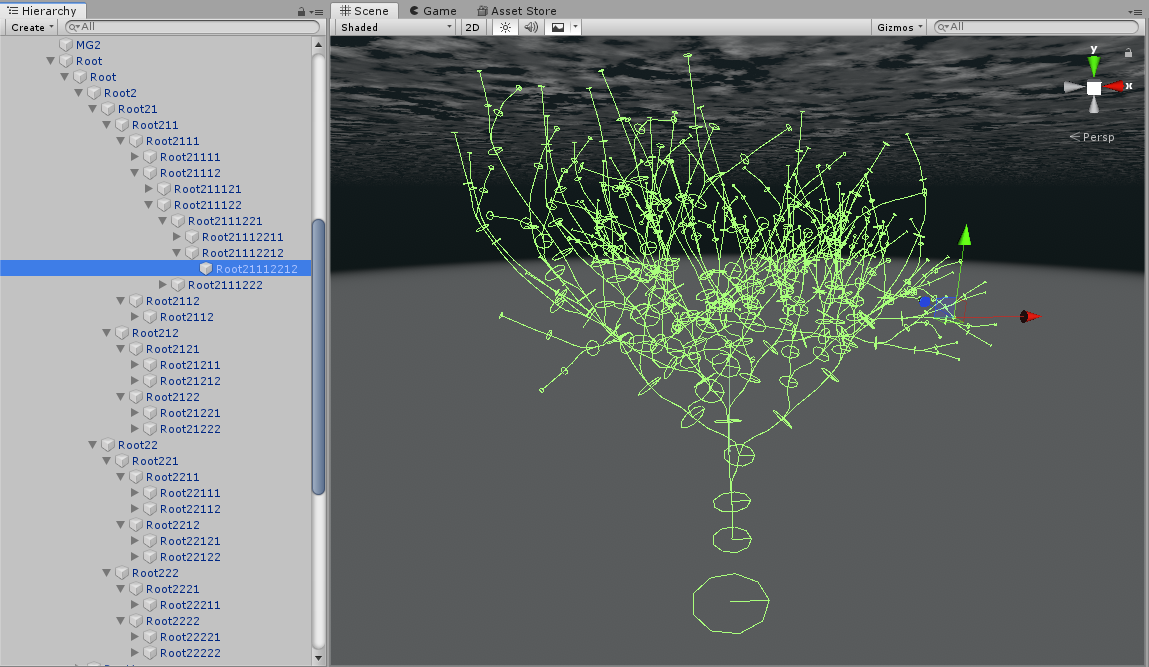Select Root21222 in Hierarchy
This screenshot has width=1149, height=667.
(x=190, y=429)
